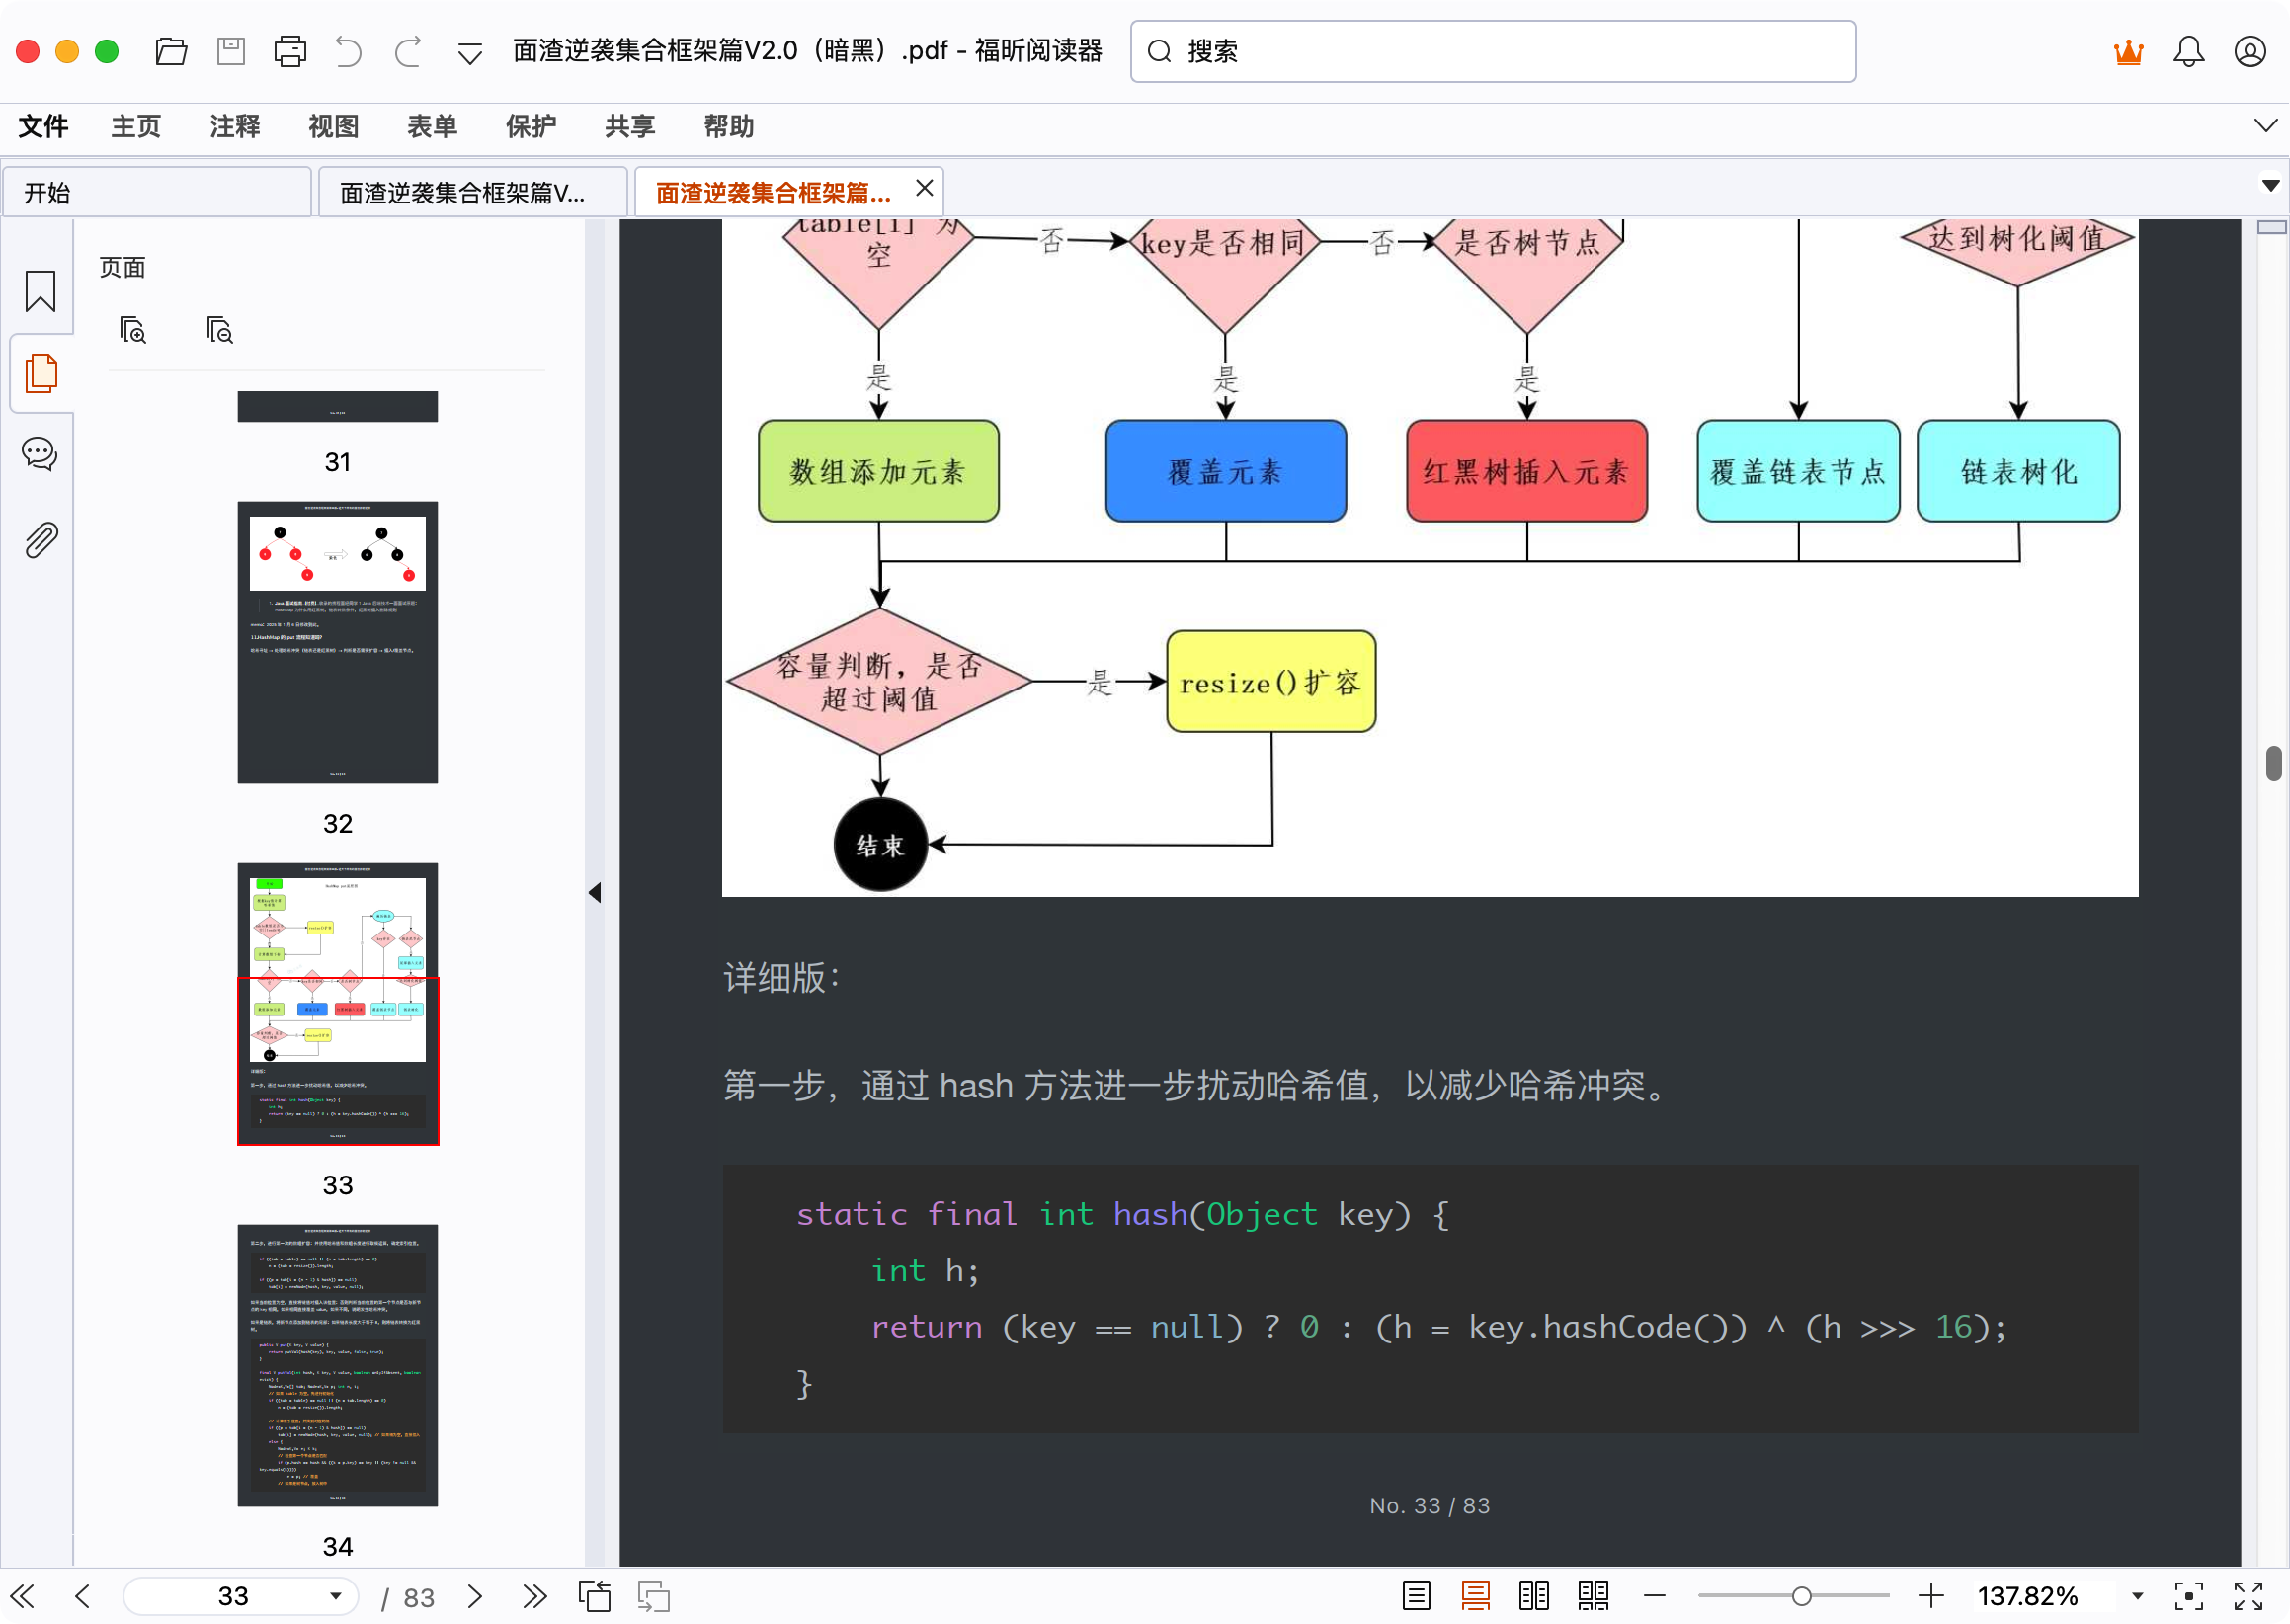Select the page 34 thumbnail
Screen dimensions: 2290x1624
pos(337,1365)
